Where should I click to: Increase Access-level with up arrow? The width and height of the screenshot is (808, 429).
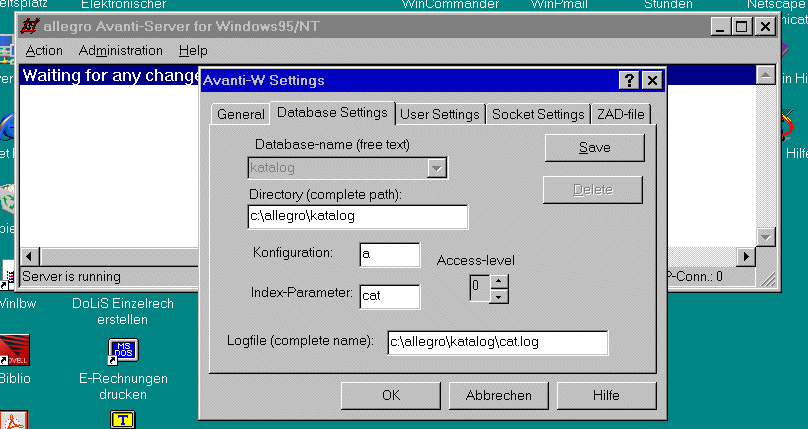coord(498,282)
